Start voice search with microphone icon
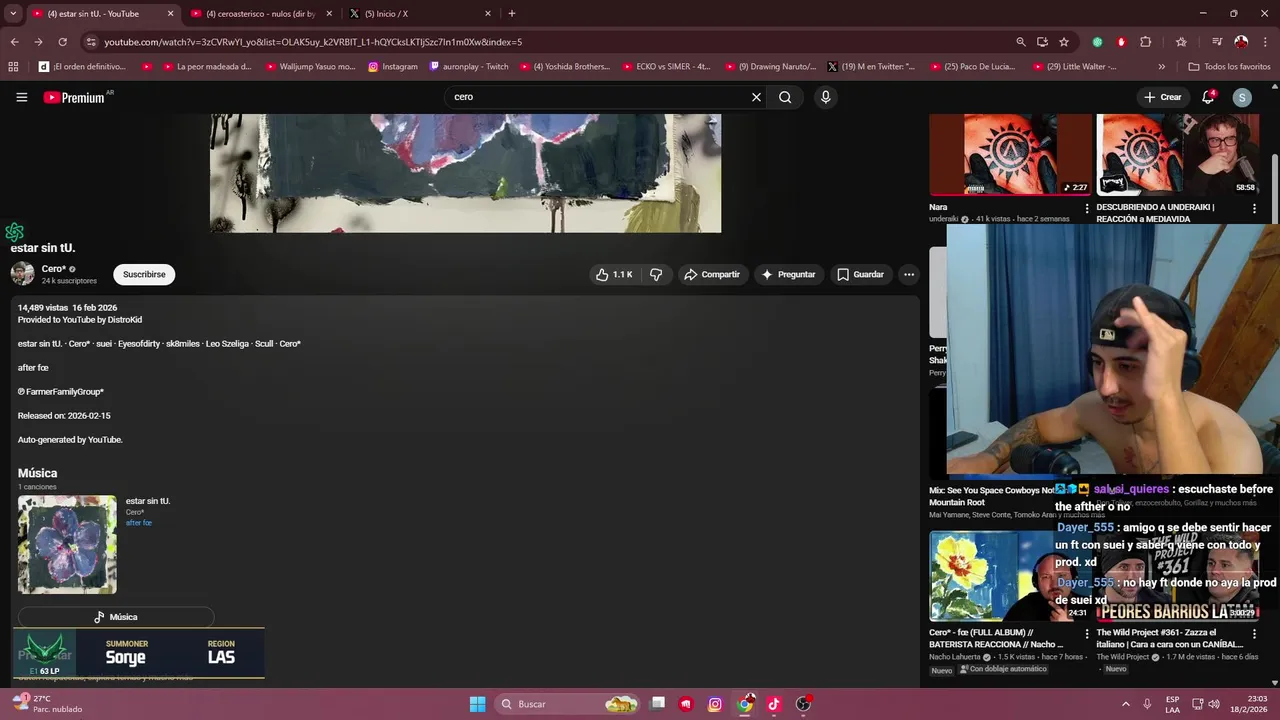This screenshot has height=720, width=1280. point(825,97)
